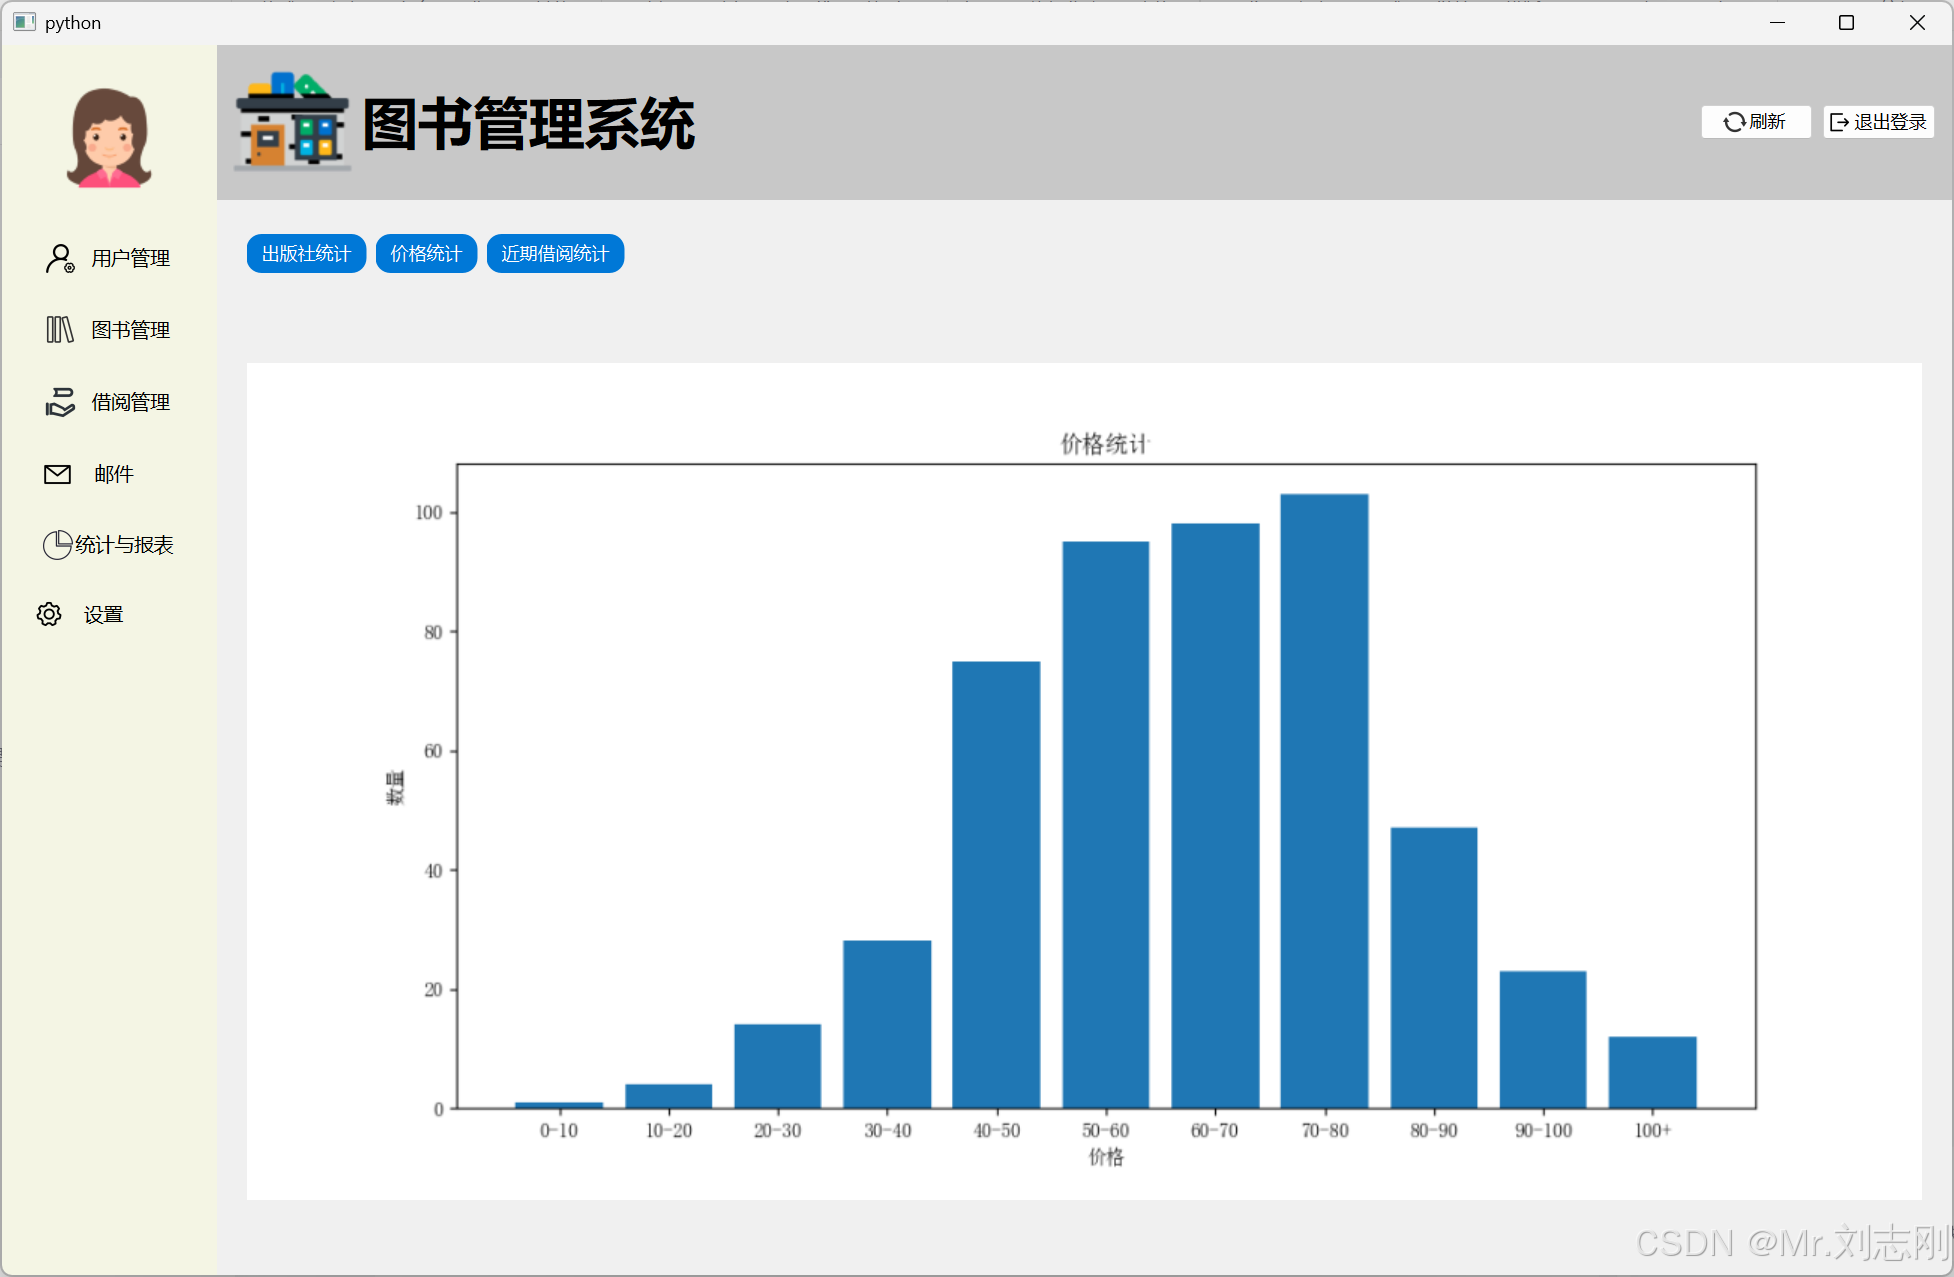
Task: Click the mail envelope icon
Action: pyautogui.click(x=58, y=474)
